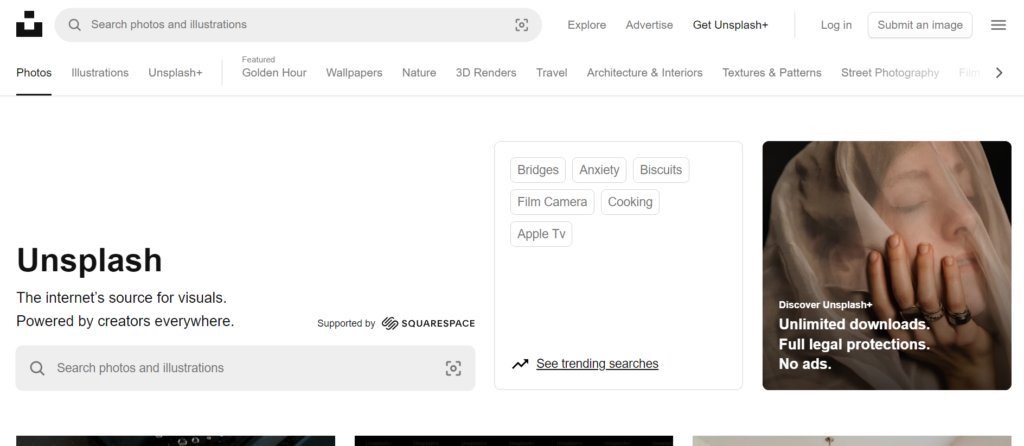Open the Unsplash+ tab

[x=175, y=73]
